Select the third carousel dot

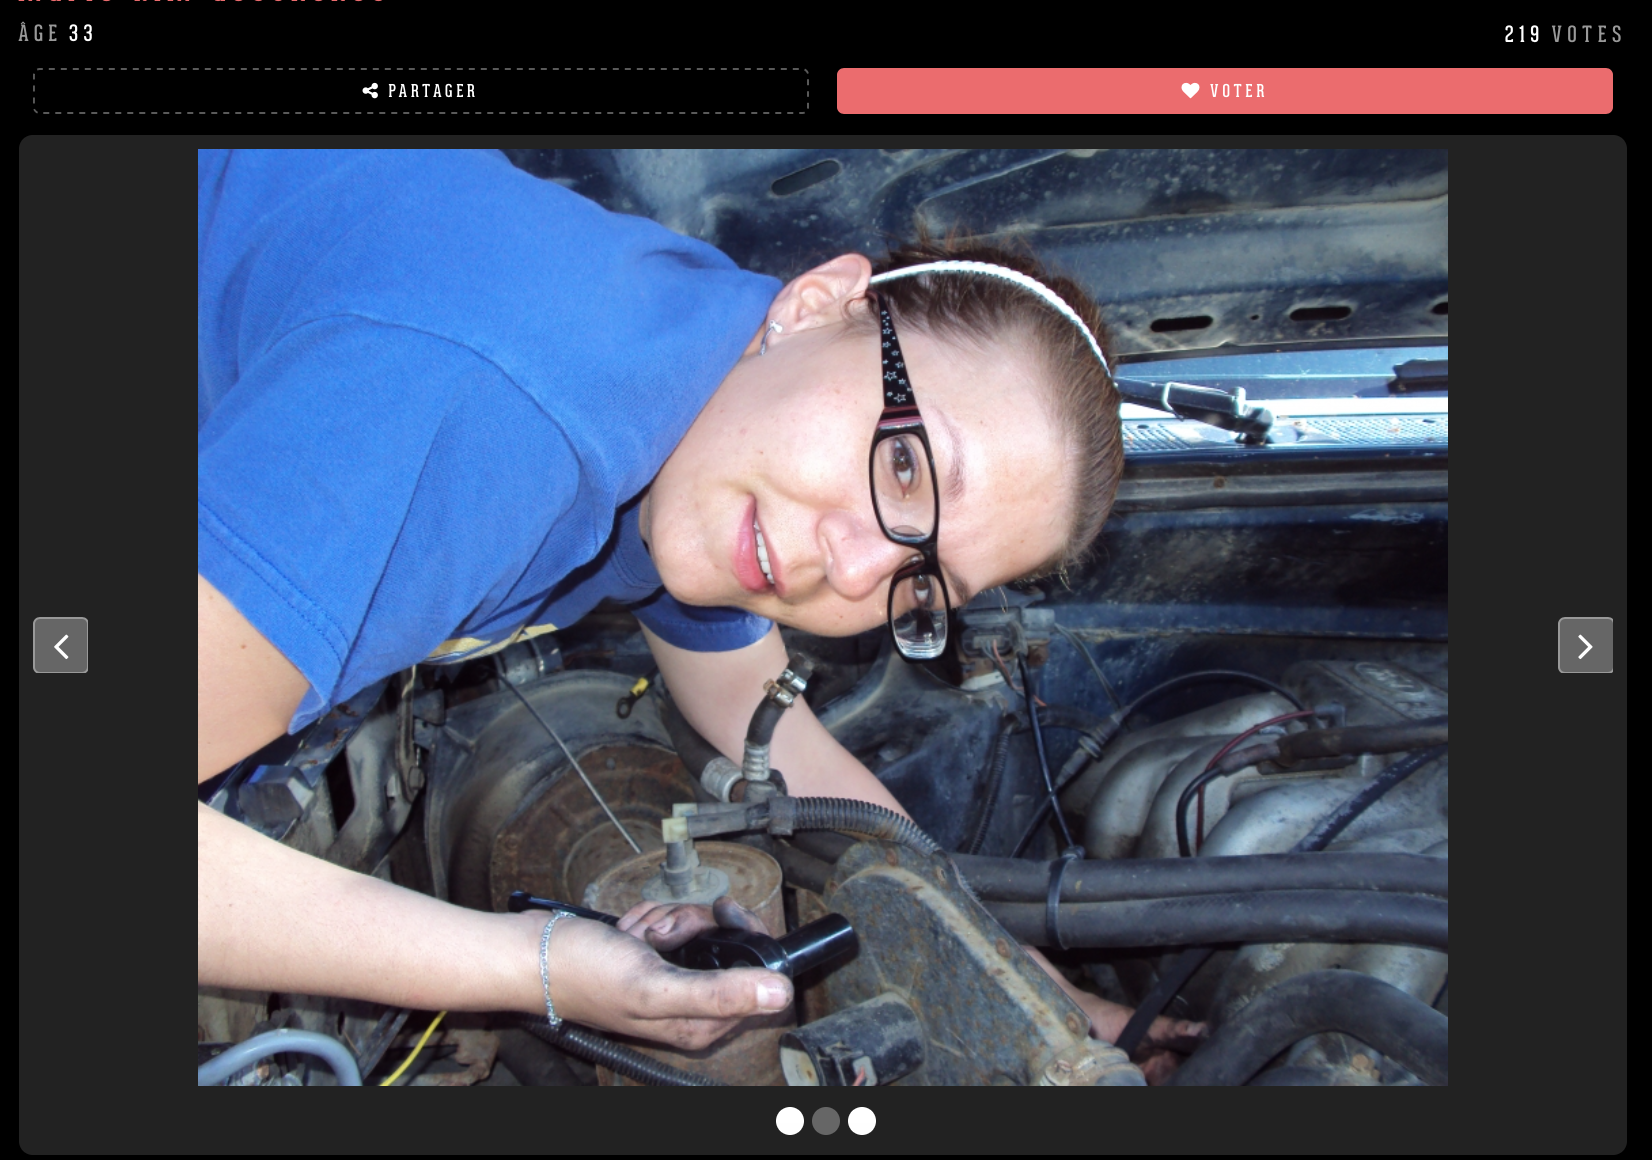point(862,1121)
